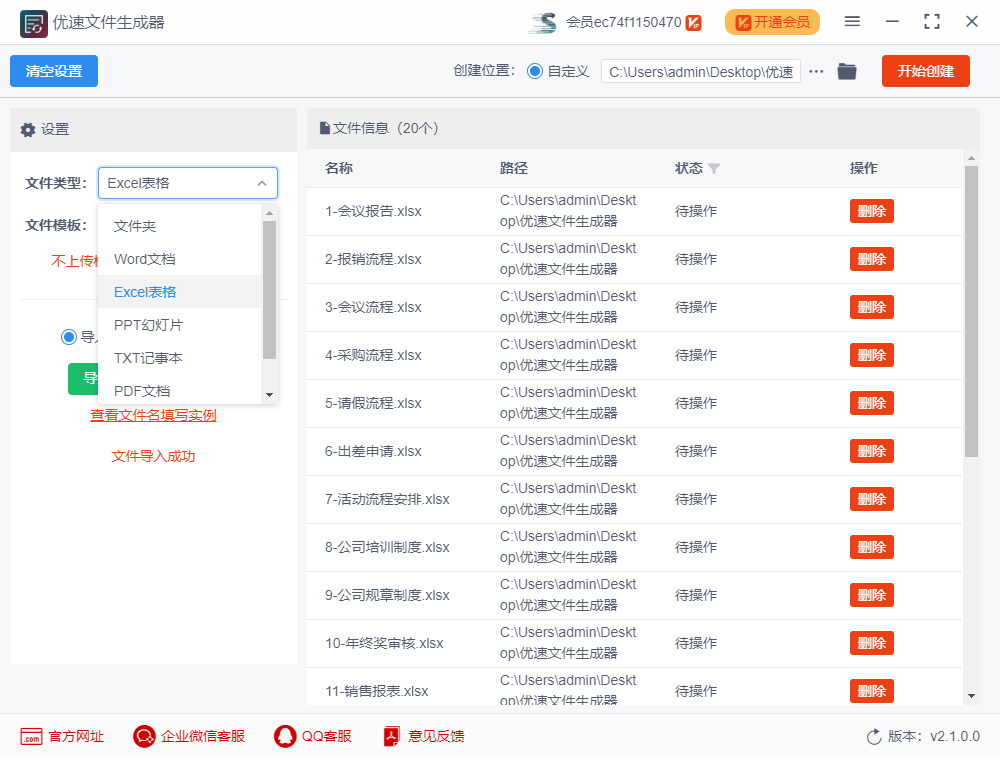The image size is (1000, 760).
Task: Select the import radio button in settings
Action: (69, 337)
